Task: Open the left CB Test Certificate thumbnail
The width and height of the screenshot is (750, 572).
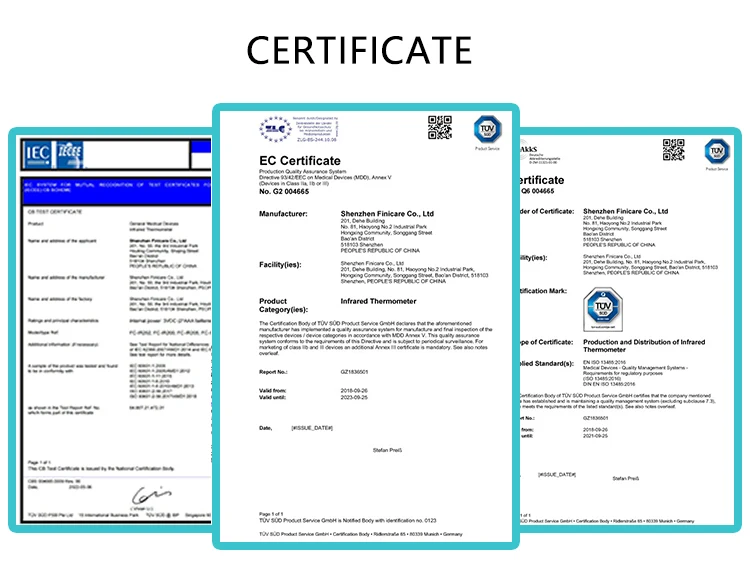Action: point(110,330)
